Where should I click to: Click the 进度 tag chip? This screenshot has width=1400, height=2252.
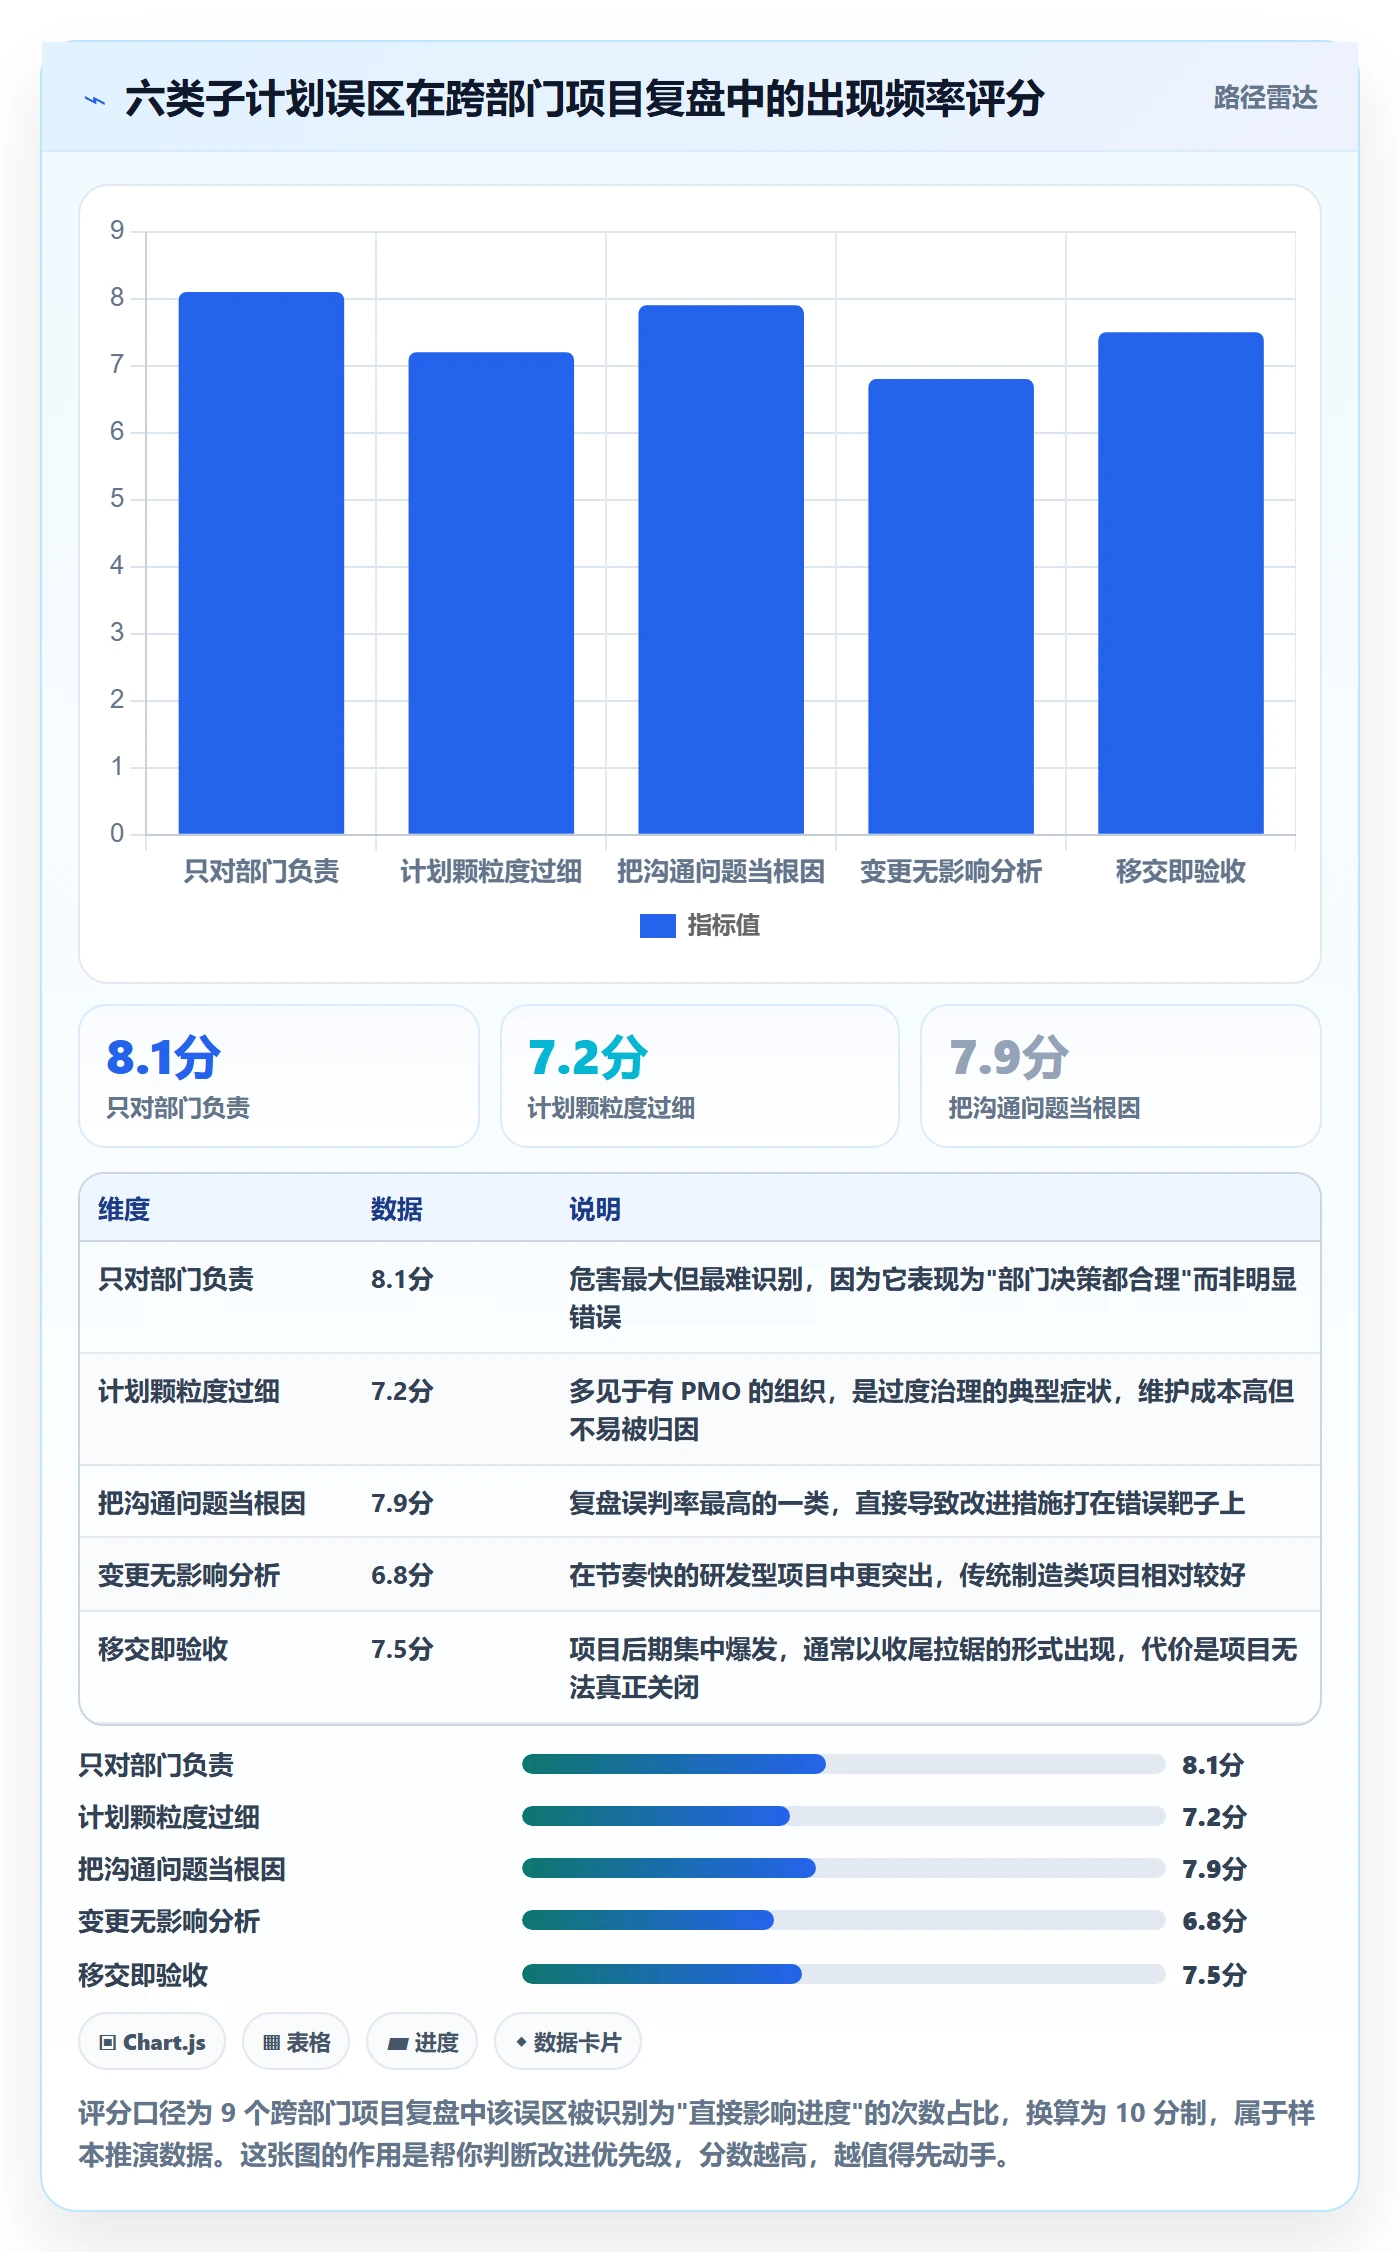pyautogui.click(x=422, y=2042)
